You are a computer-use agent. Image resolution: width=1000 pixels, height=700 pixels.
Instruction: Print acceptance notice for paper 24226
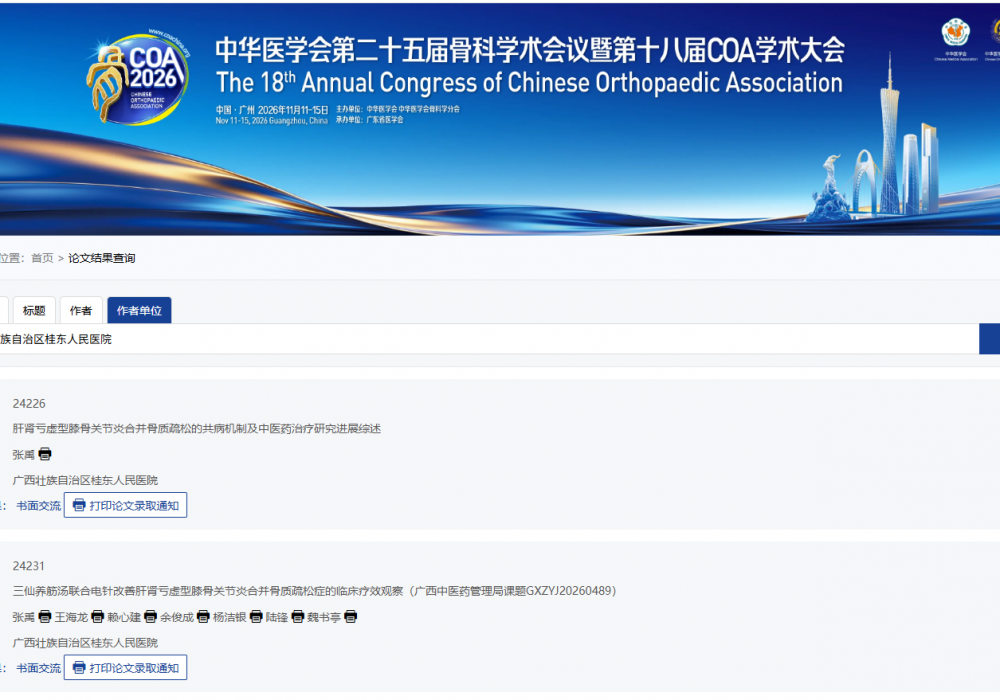pos(126,506)
